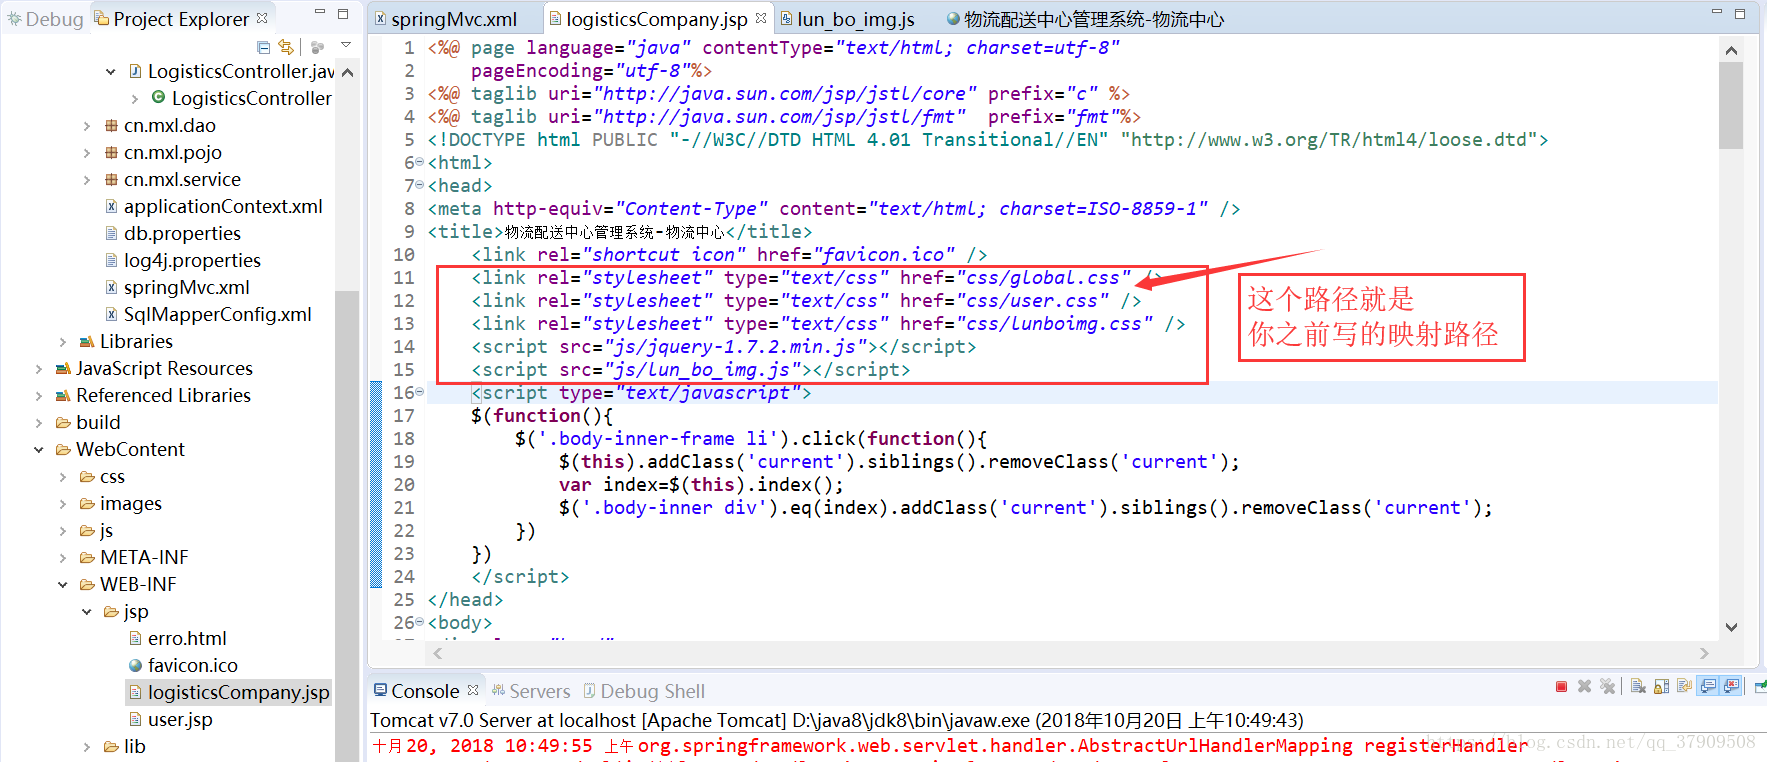Click Remove Launch icon in Console toolbar
1767x762 pixels.
(1584, 686)
